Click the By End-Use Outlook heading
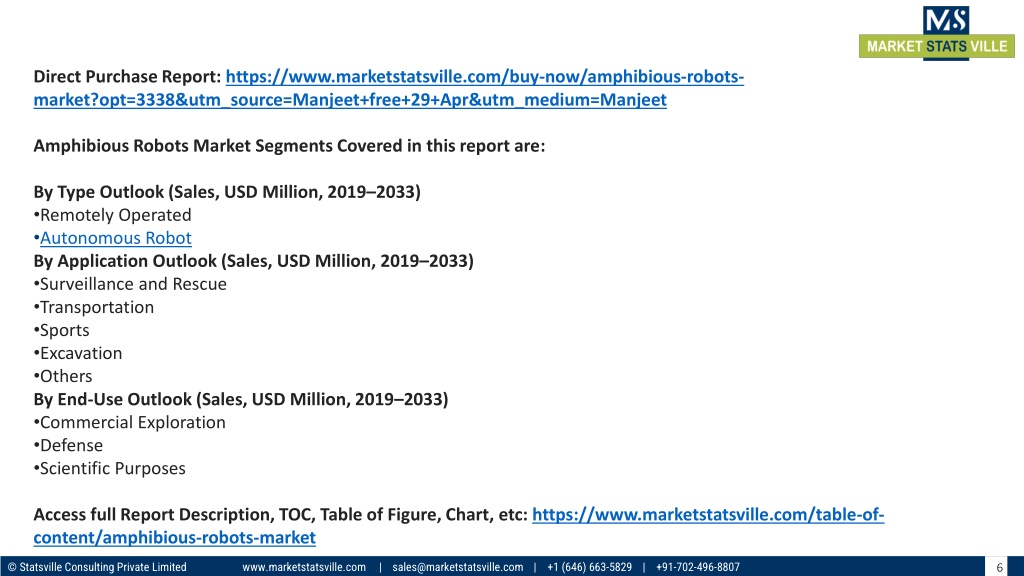The height and width of the screenshot is (576, 1024). click(241, 399)
